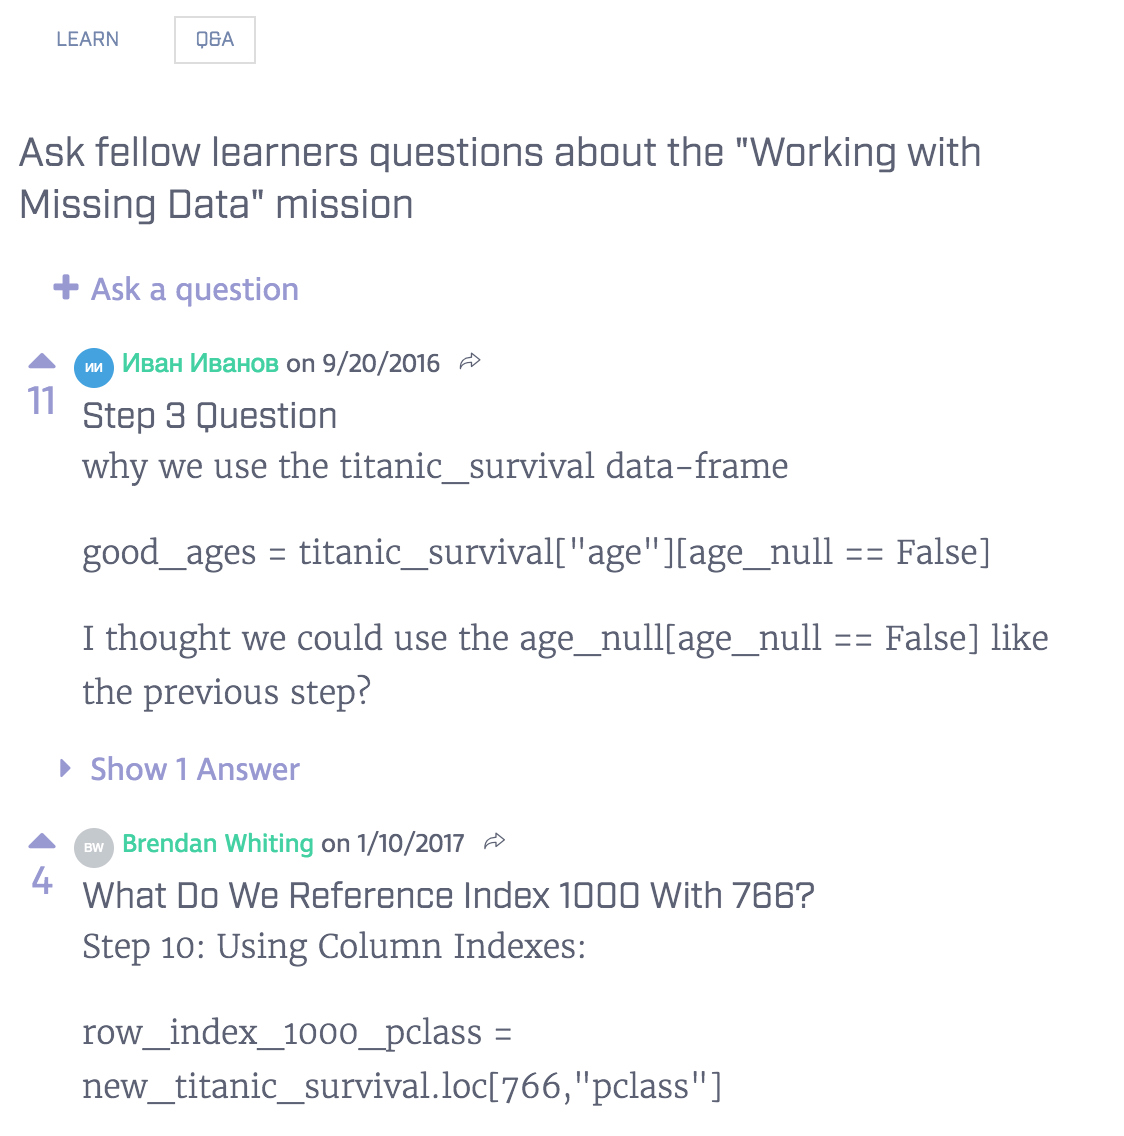The width and height of the screenshot is (1124, 1136).
Task: Open the Step 3 Question title
Action: 209,416
